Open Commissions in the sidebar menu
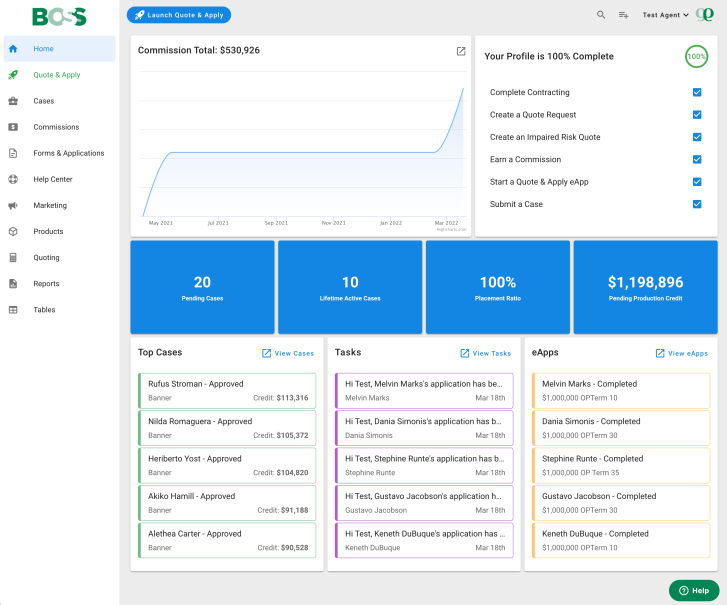Viewport: 727px width, 605px height. [x=59, y=127]
